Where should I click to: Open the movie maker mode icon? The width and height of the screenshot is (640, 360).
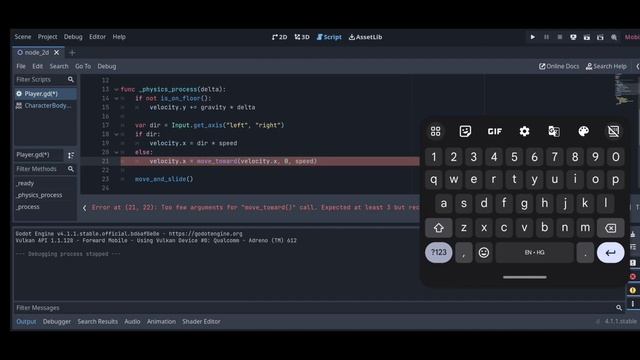click(614, 37)
